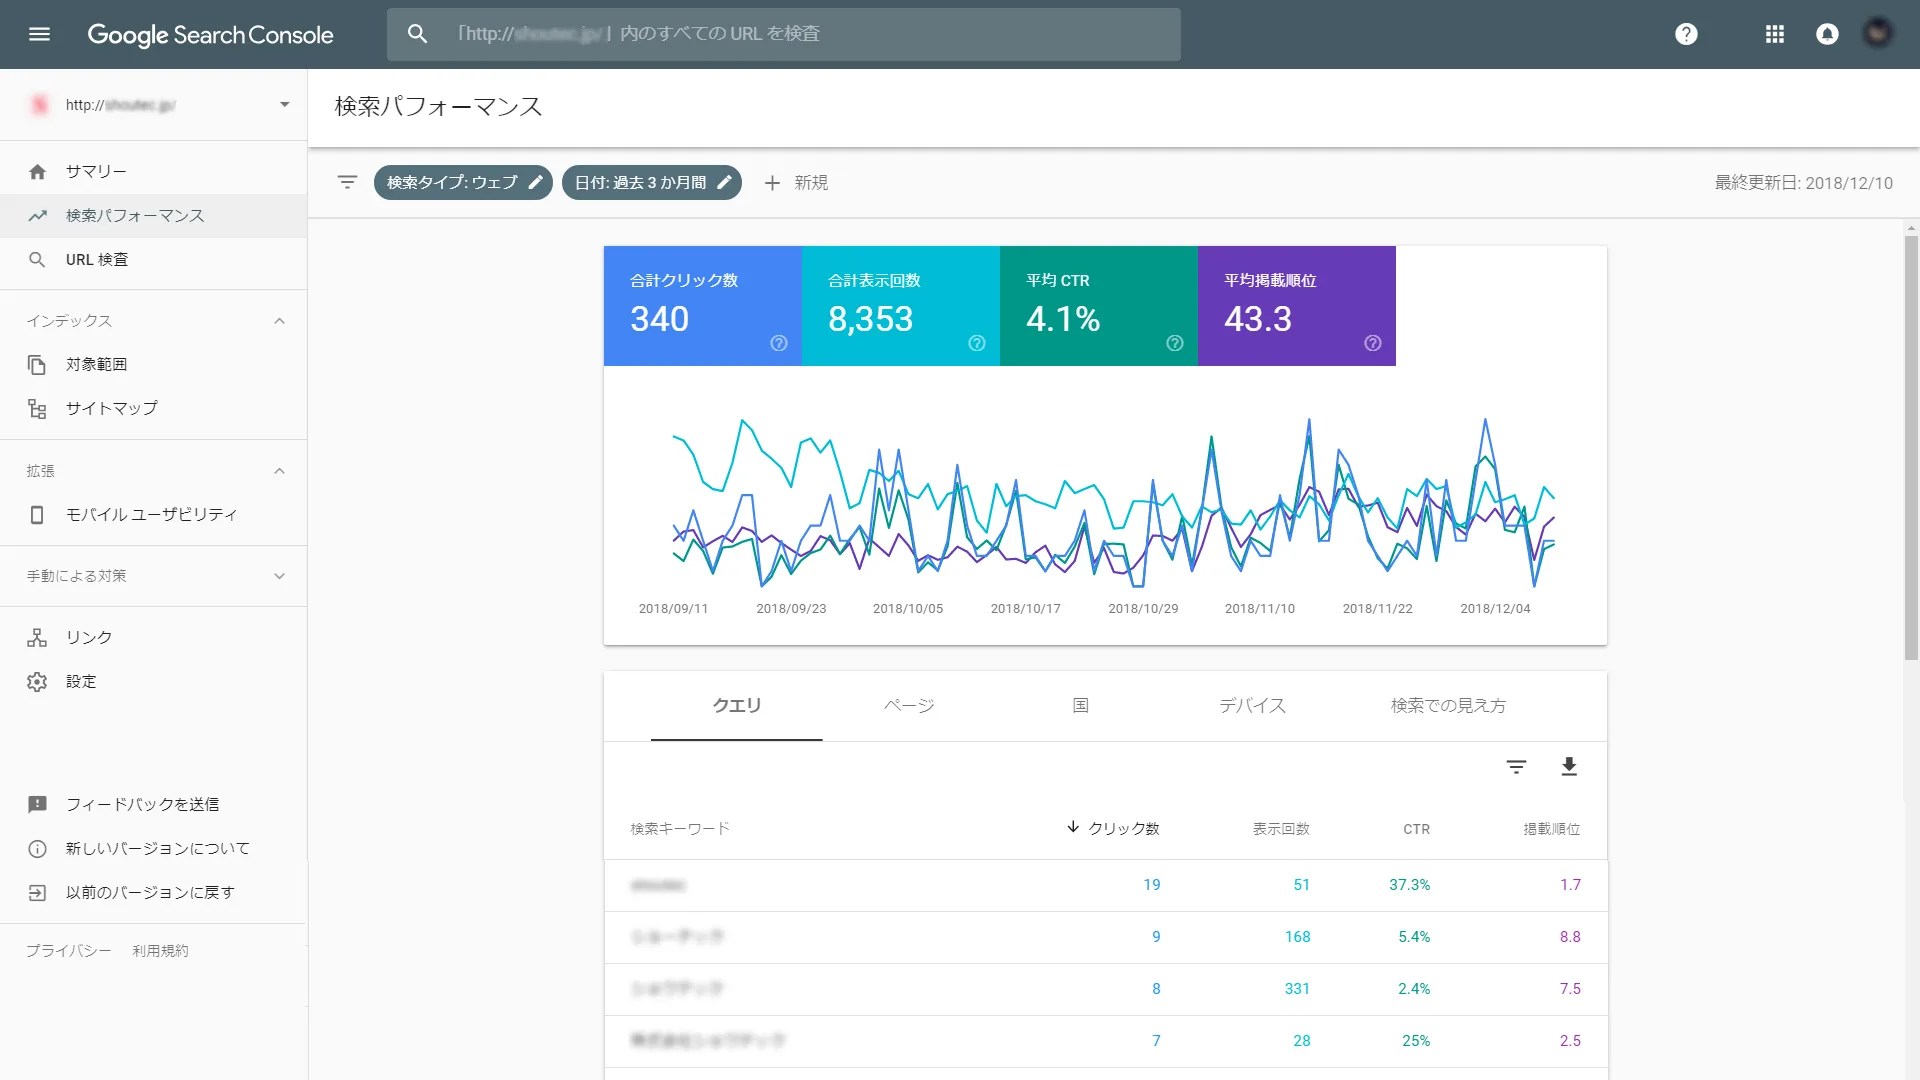Toggle the total clicks metric card
Viewport: 1920px width, 1080px height.
tap(702, 305)
